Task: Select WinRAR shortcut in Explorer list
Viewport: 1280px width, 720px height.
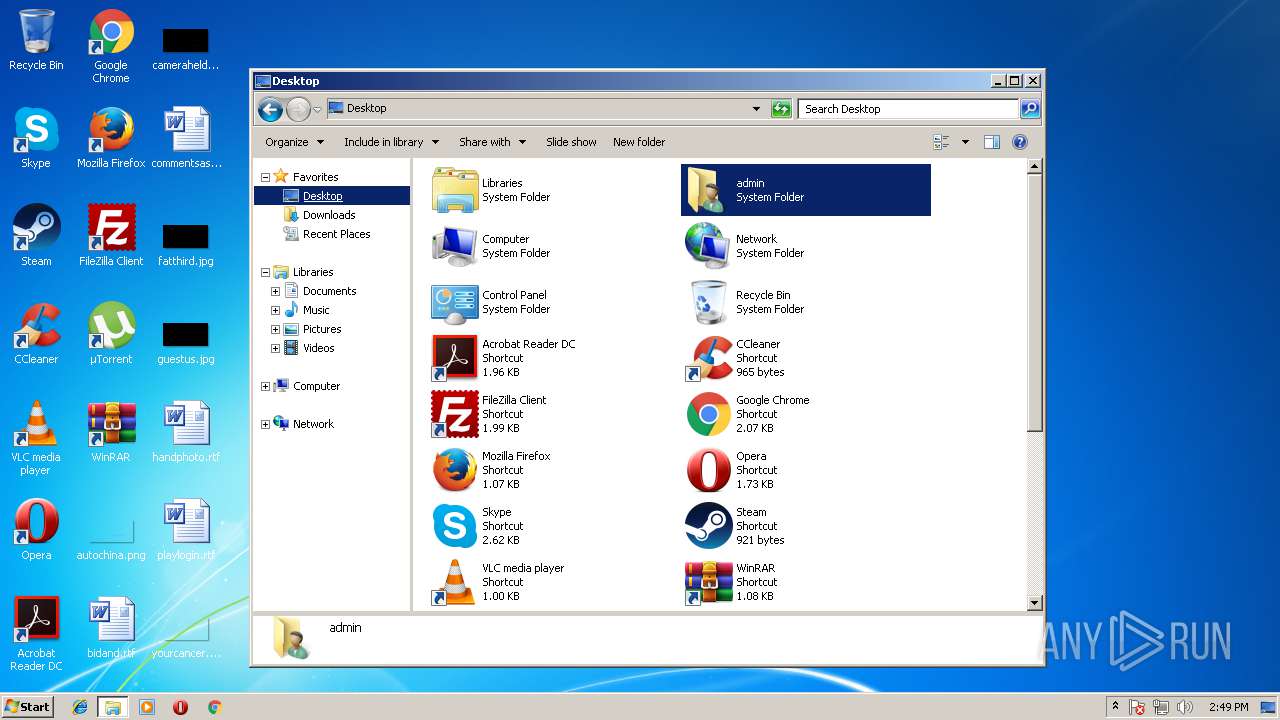Action: pos(730,582)
